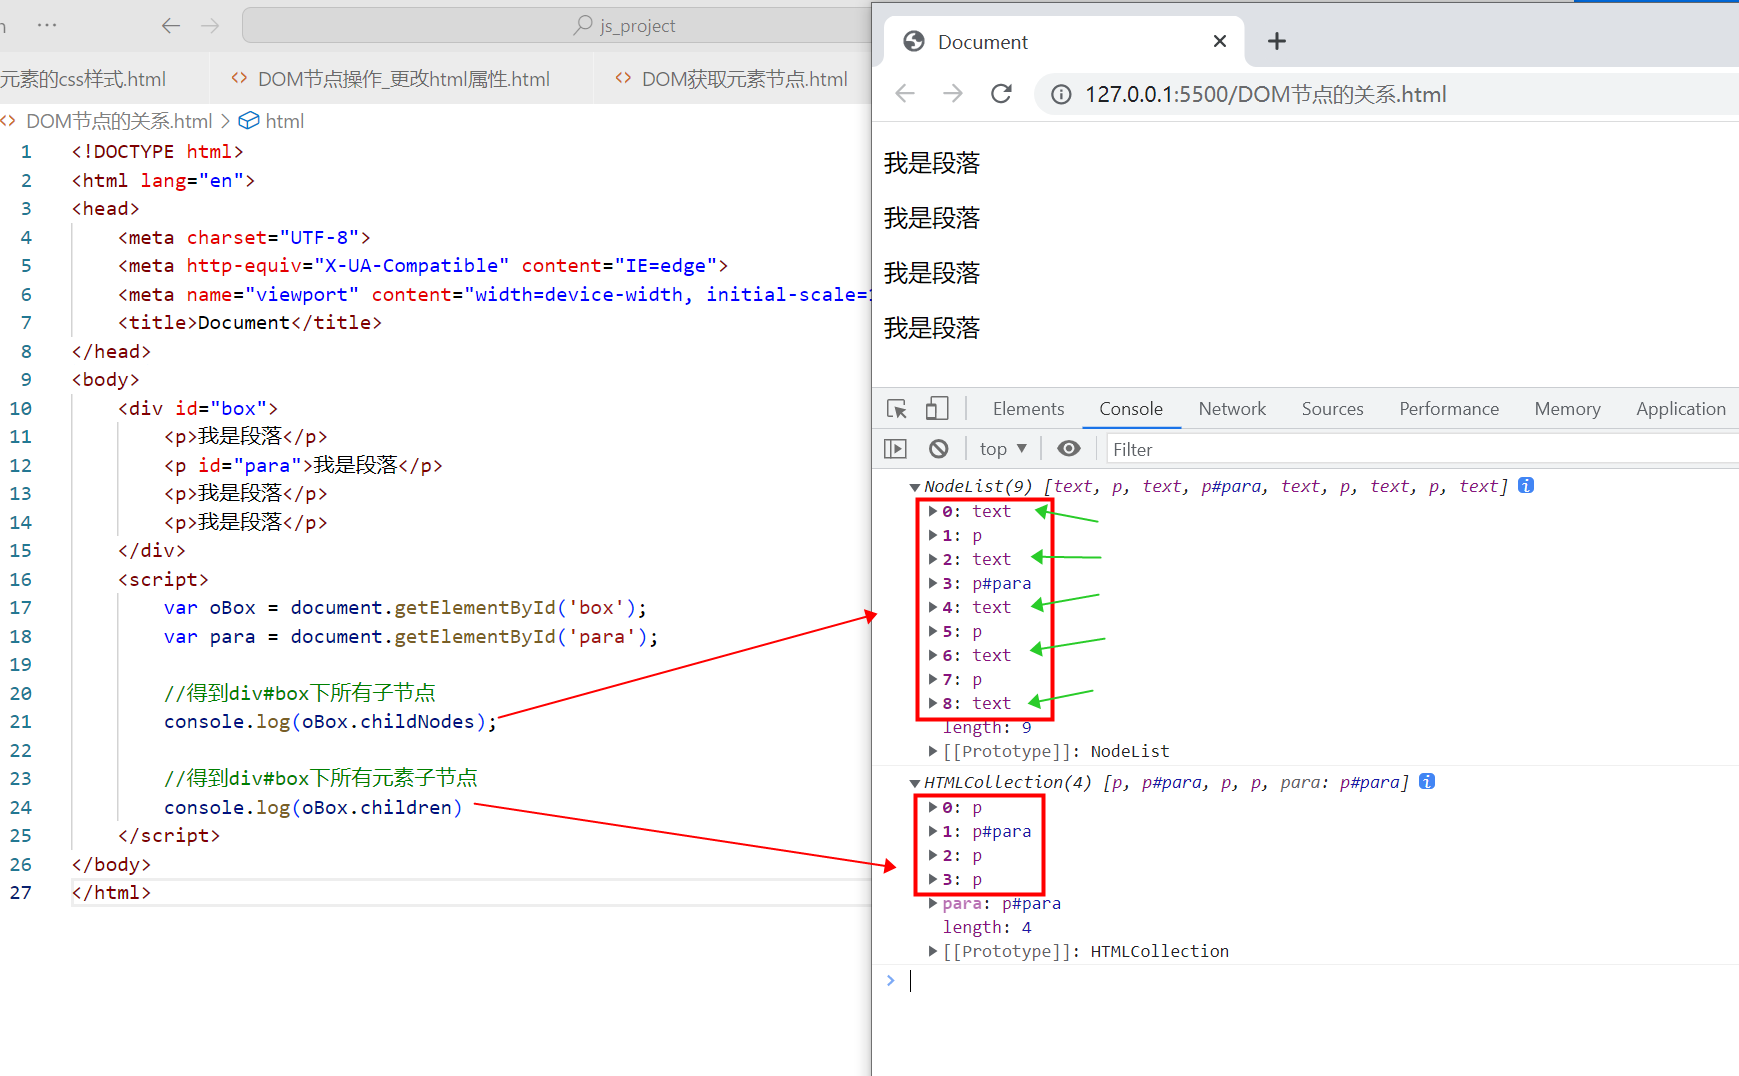This screenshot has height=1076, width=1739.
Task: Collapse the NodeList(9) console entry
Action: (914, 487)
